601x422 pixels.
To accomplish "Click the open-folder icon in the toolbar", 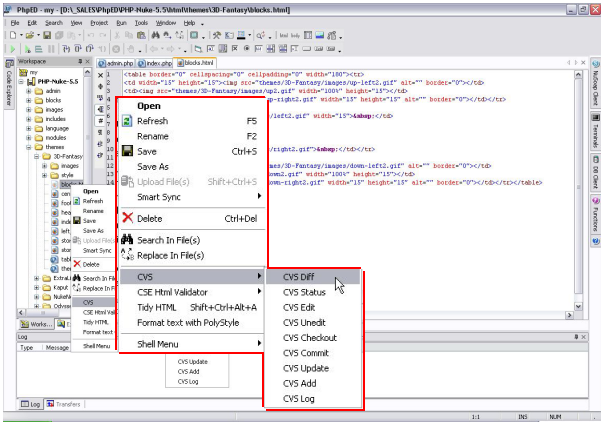I will coord(30,36).
